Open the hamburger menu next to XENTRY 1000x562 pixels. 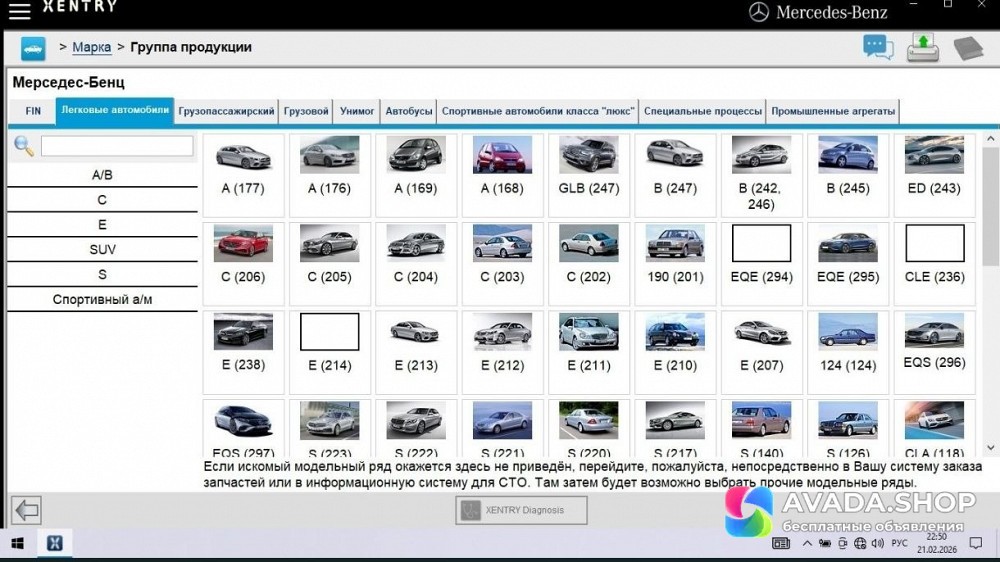pyautogui.click(x=19, y=11)
